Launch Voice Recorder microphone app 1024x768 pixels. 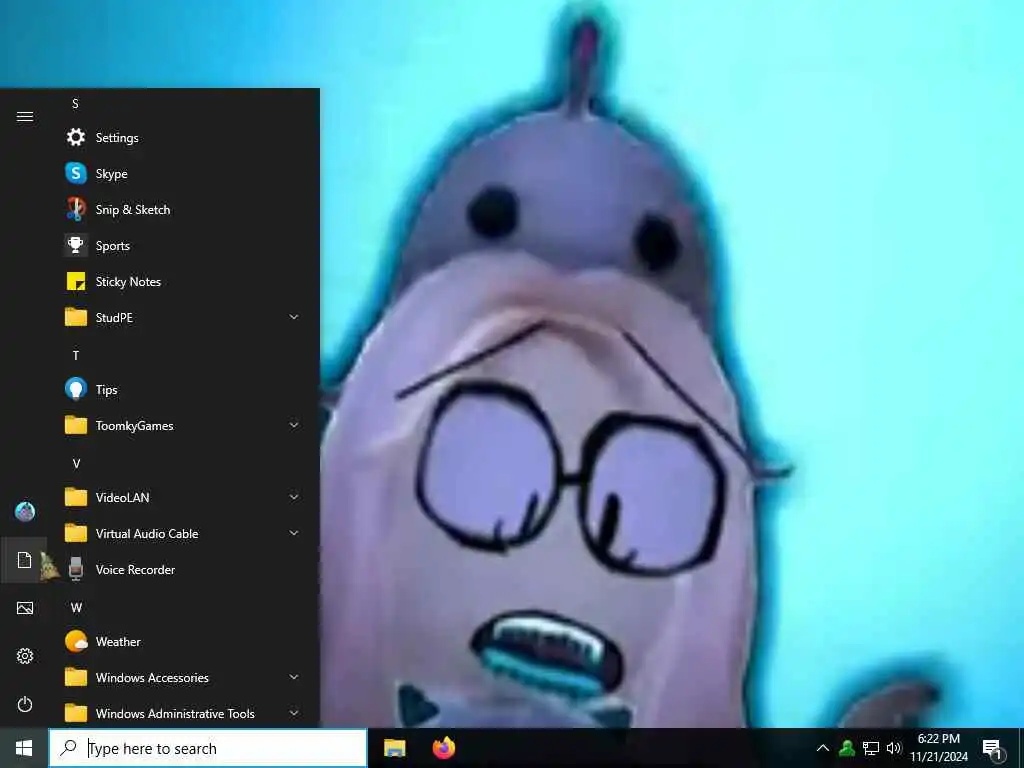coord(76,569)
